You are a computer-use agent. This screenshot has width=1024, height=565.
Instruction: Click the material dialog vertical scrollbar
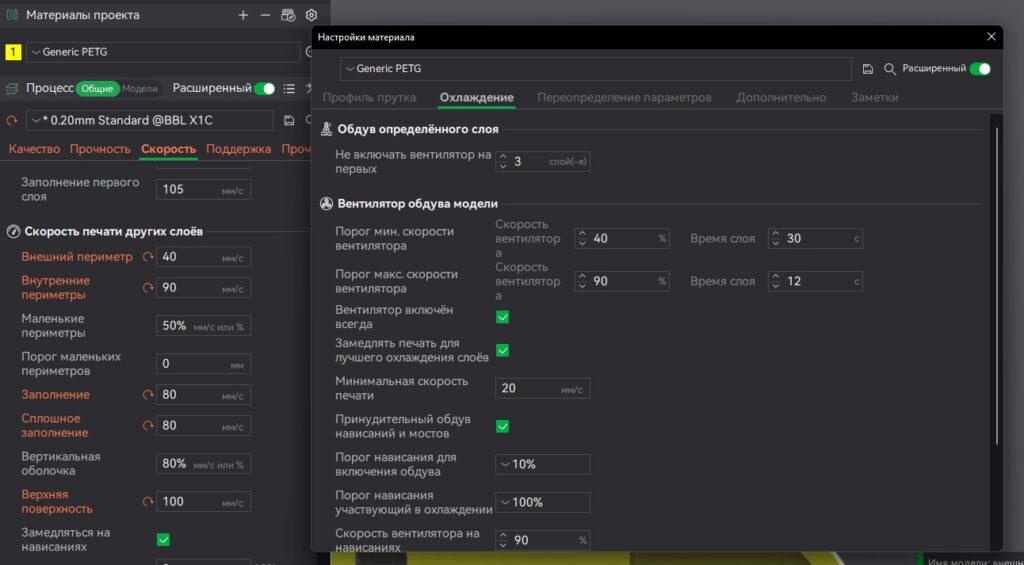pos(996,287)
